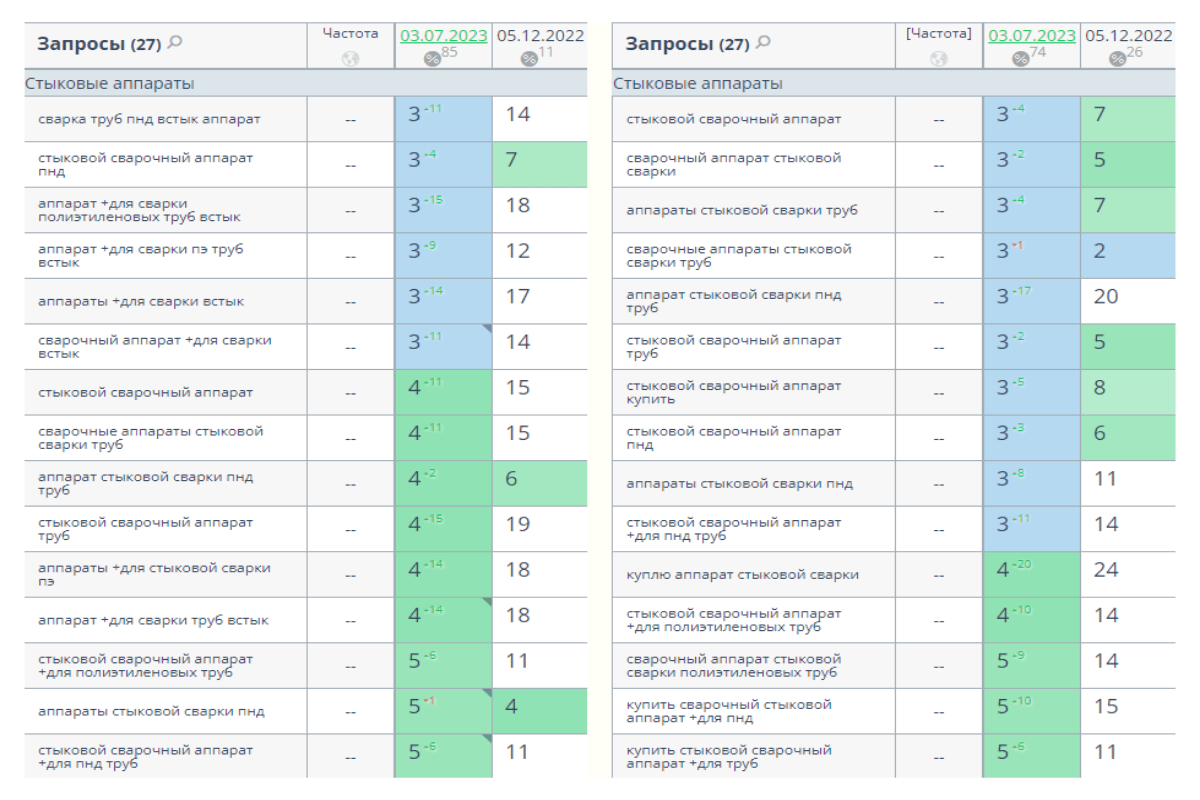
Task: Collapse the left Стыковые аппараты group row
Action: tap(110, 84)
